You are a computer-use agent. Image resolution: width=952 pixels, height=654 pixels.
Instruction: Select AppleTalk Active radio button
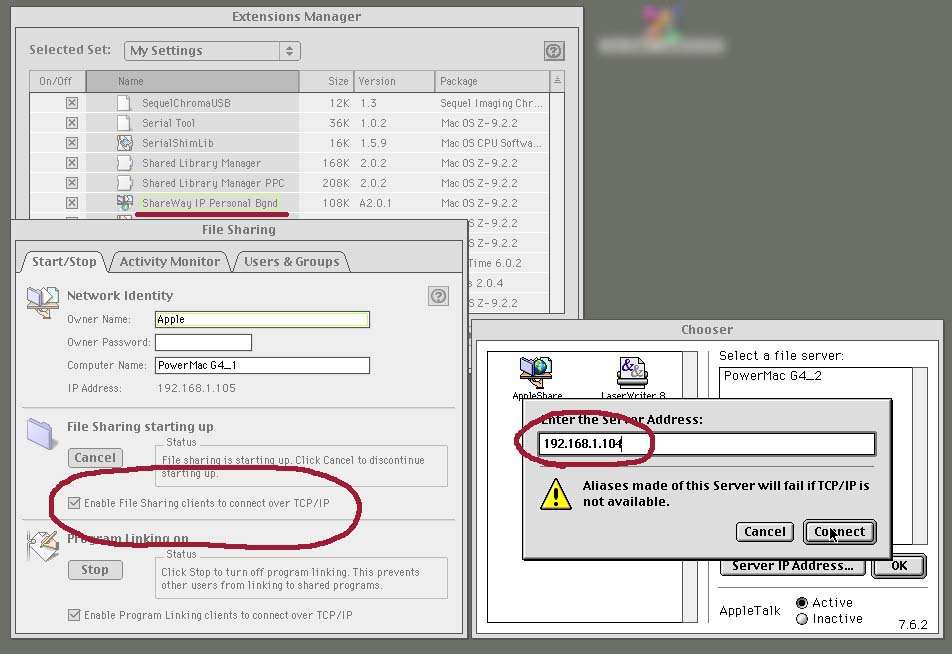pos(801,603)
